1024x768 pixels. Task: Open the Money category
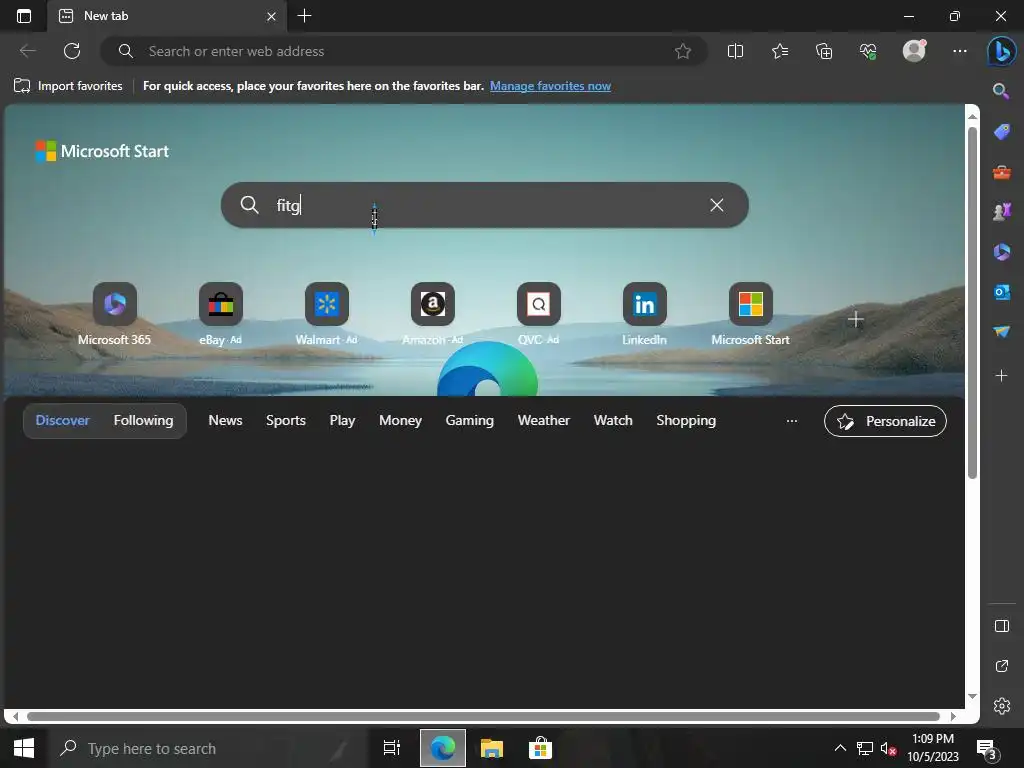pos(400,420)
